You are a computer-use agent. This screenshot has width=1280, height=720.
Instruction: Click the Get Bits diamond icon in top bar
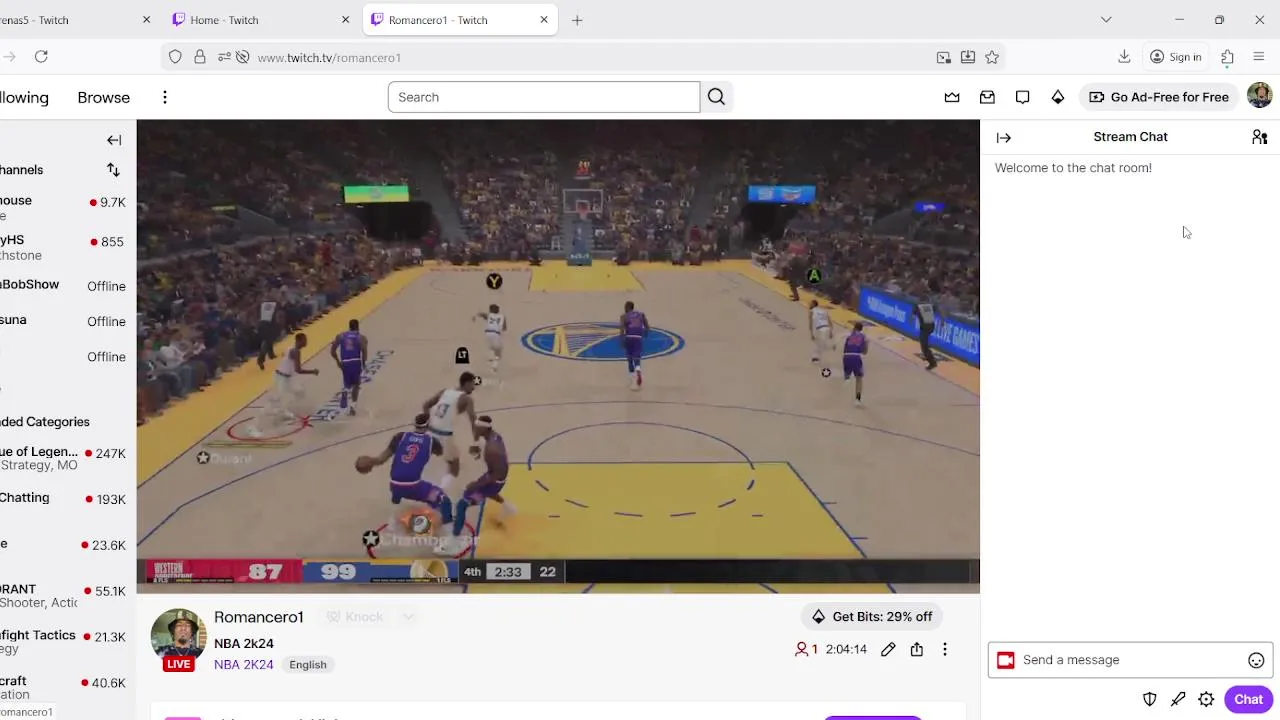pos(1057,97)
